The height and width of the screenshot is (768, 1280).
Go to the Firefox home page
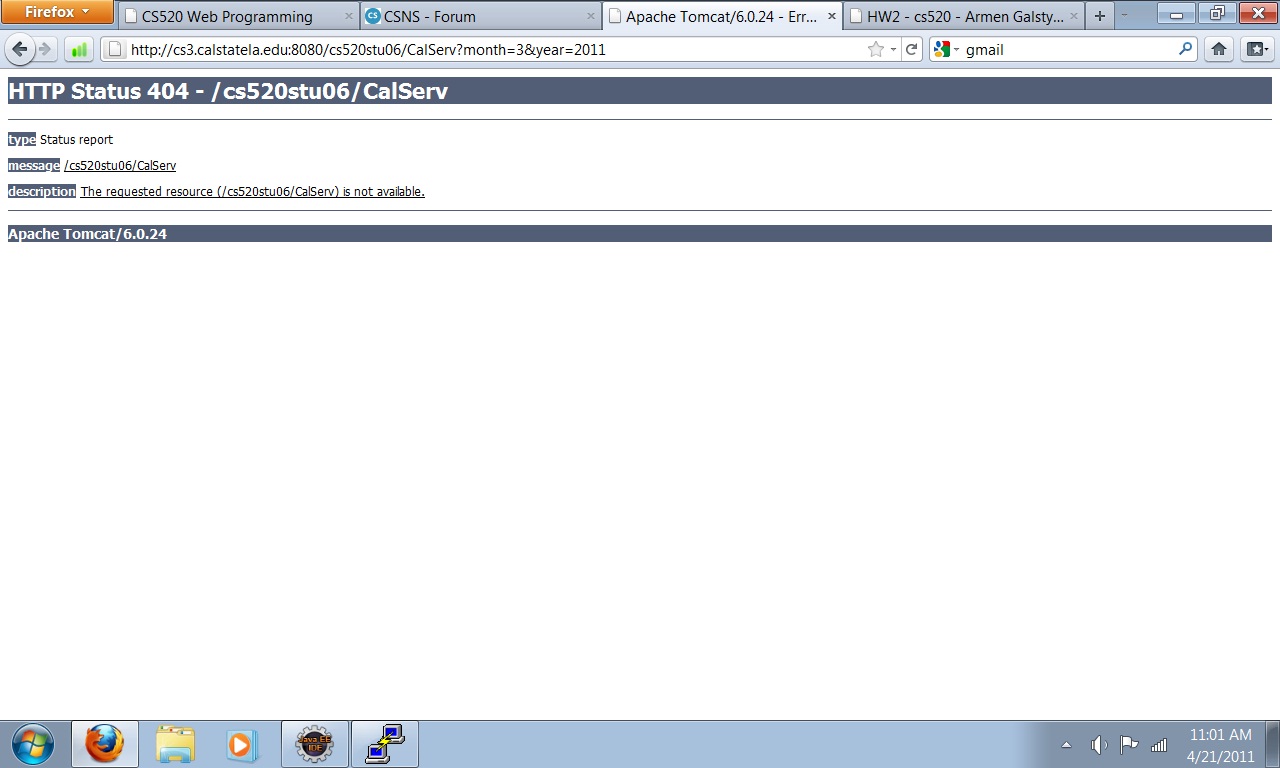(x=1219, y=49)
